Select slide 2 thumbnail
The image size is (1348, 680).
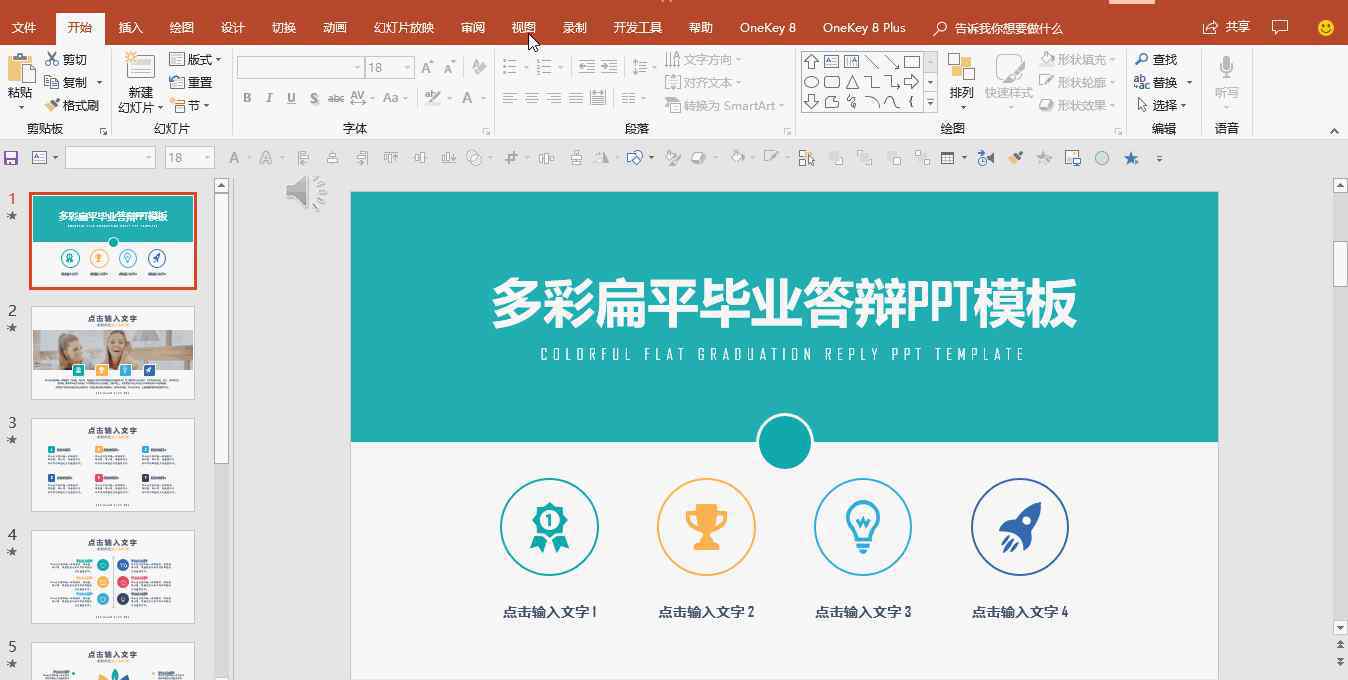coord(113,353)
